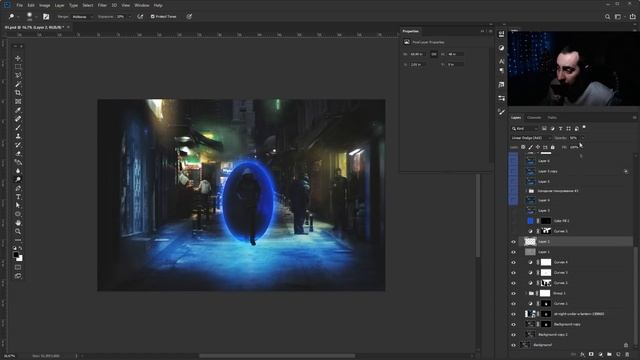Click the Delete layer trash icon
This screenshot has width=640, height=360.
pos(627,354)
